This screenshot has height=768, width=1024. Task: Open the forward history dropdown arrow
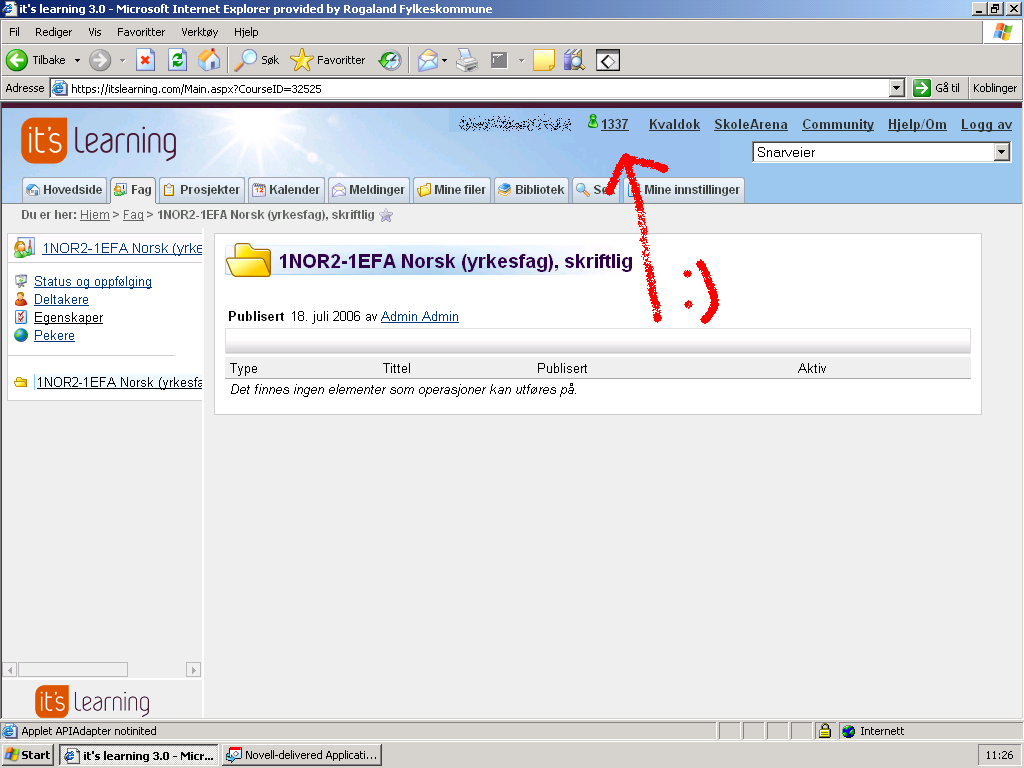point(122,60)
